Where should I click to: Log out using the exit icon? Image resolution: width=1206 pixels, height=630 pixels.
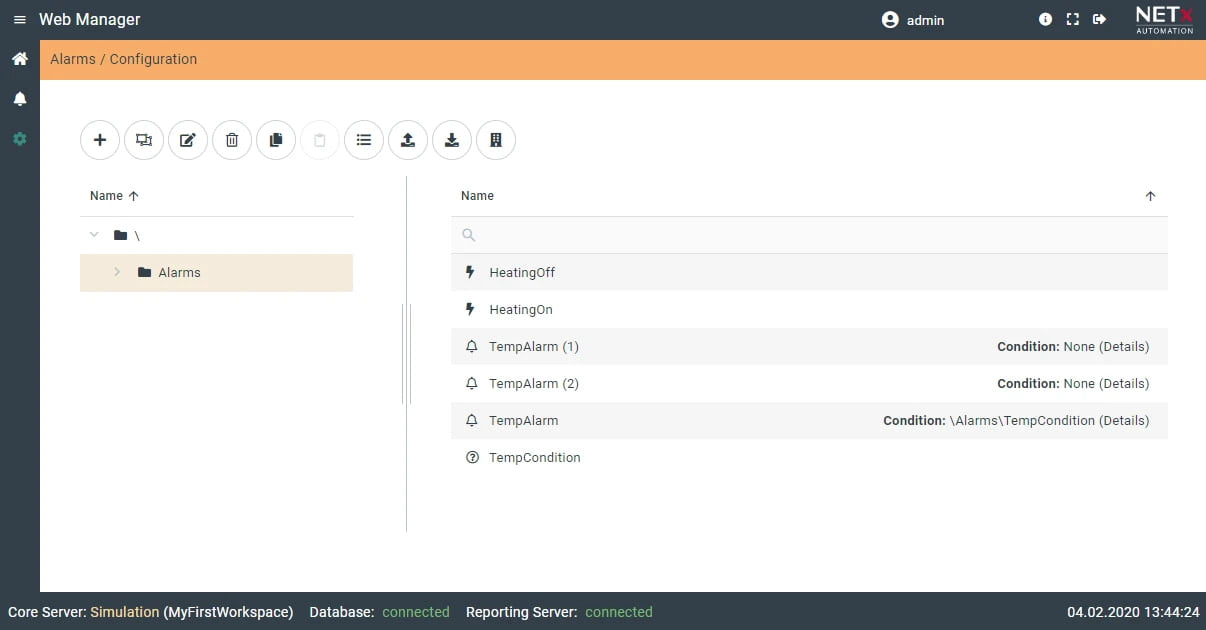pyautogui.click(x=1099, y=19)
